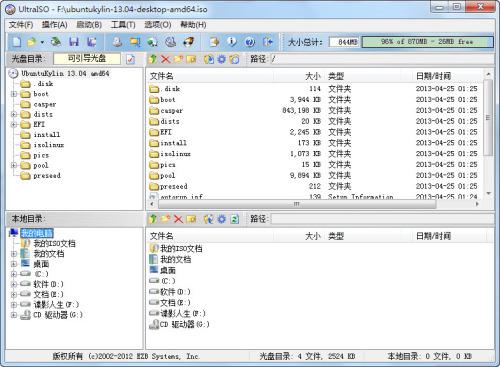Viewport: 500px width, 367px height.
Task: Click the 844MB total size field
Action: click(345, 42)
